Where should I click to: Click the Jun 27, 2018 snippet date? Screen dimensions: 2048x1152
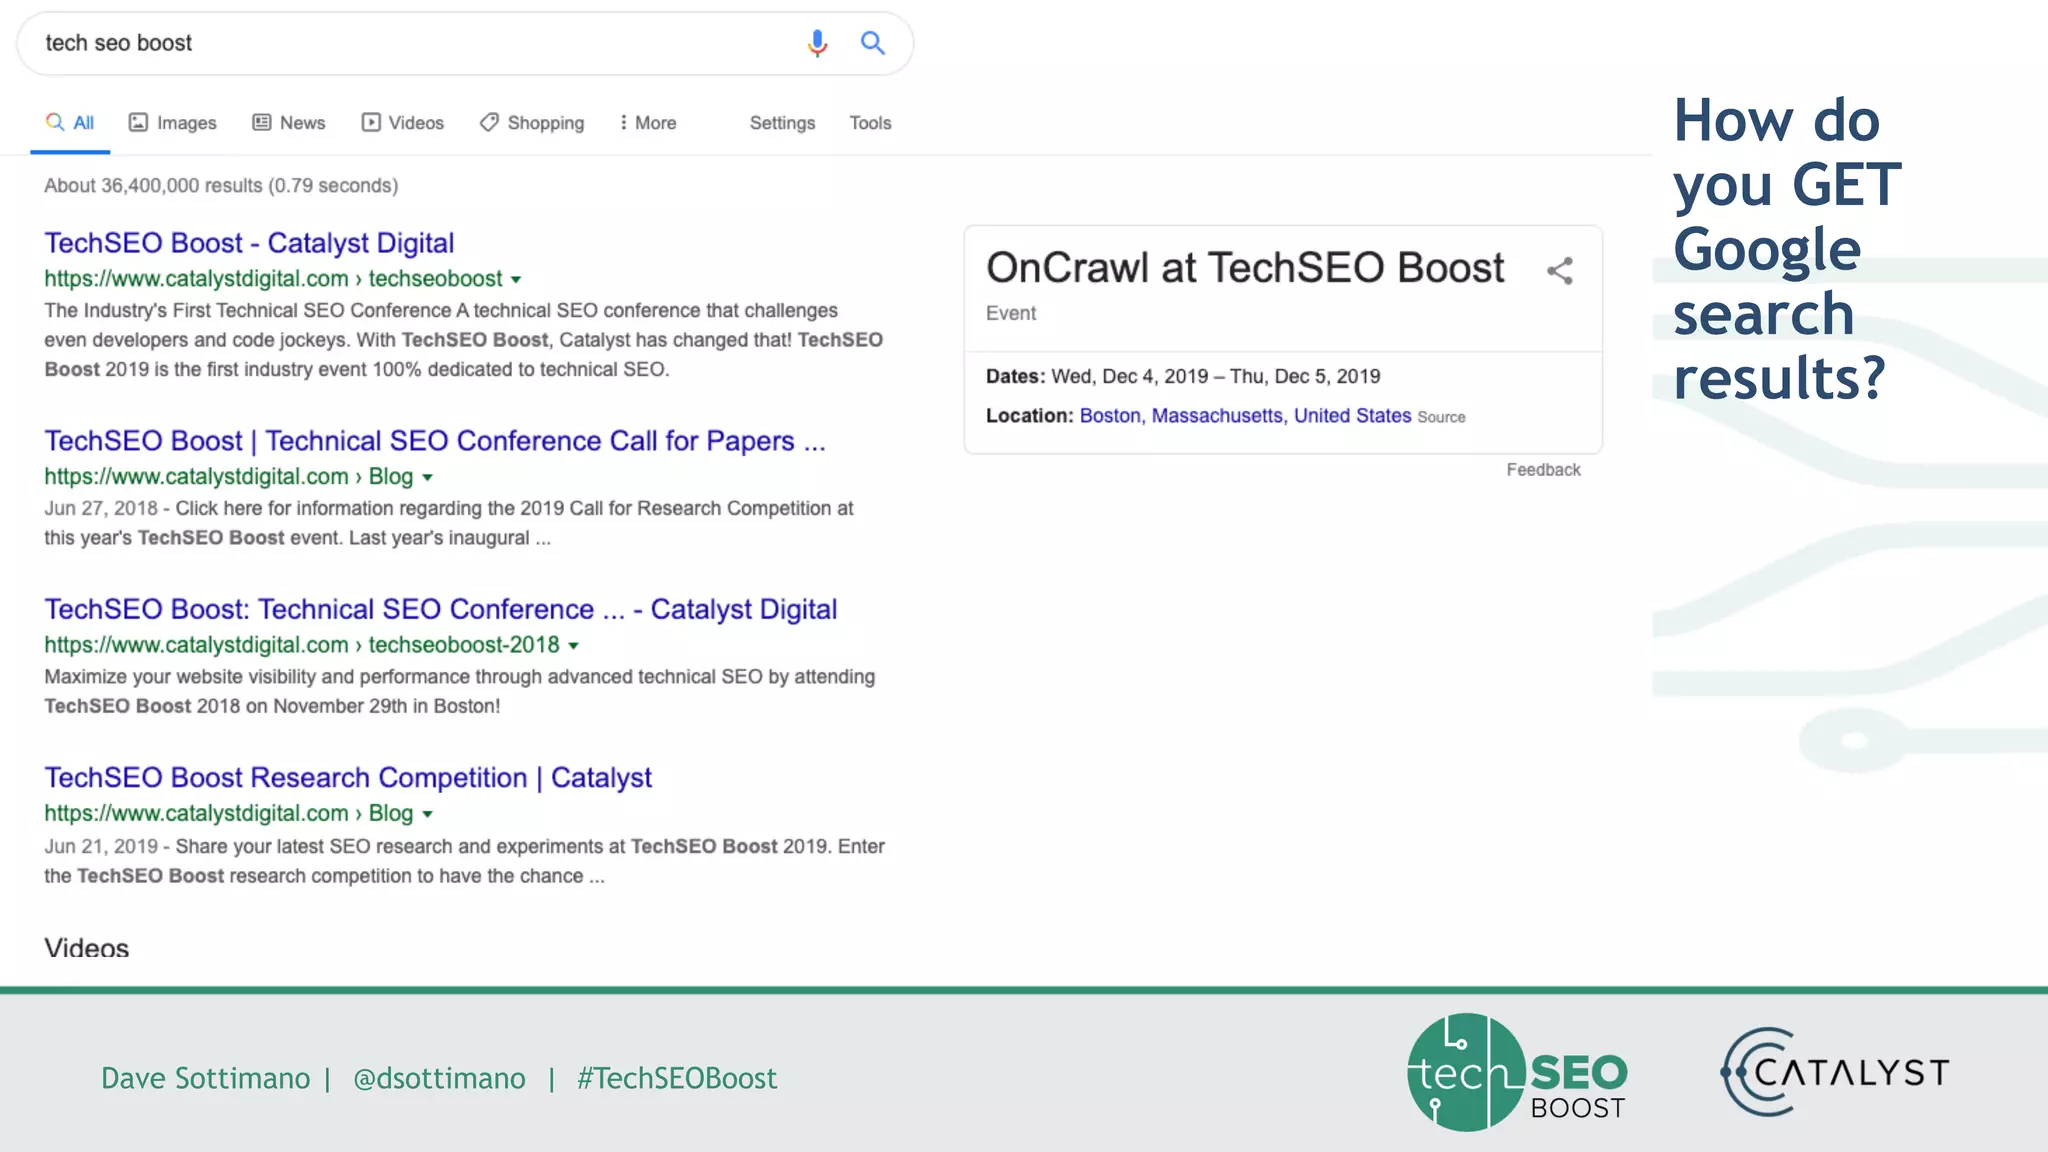pyautogui.click(x=101, y=508)
